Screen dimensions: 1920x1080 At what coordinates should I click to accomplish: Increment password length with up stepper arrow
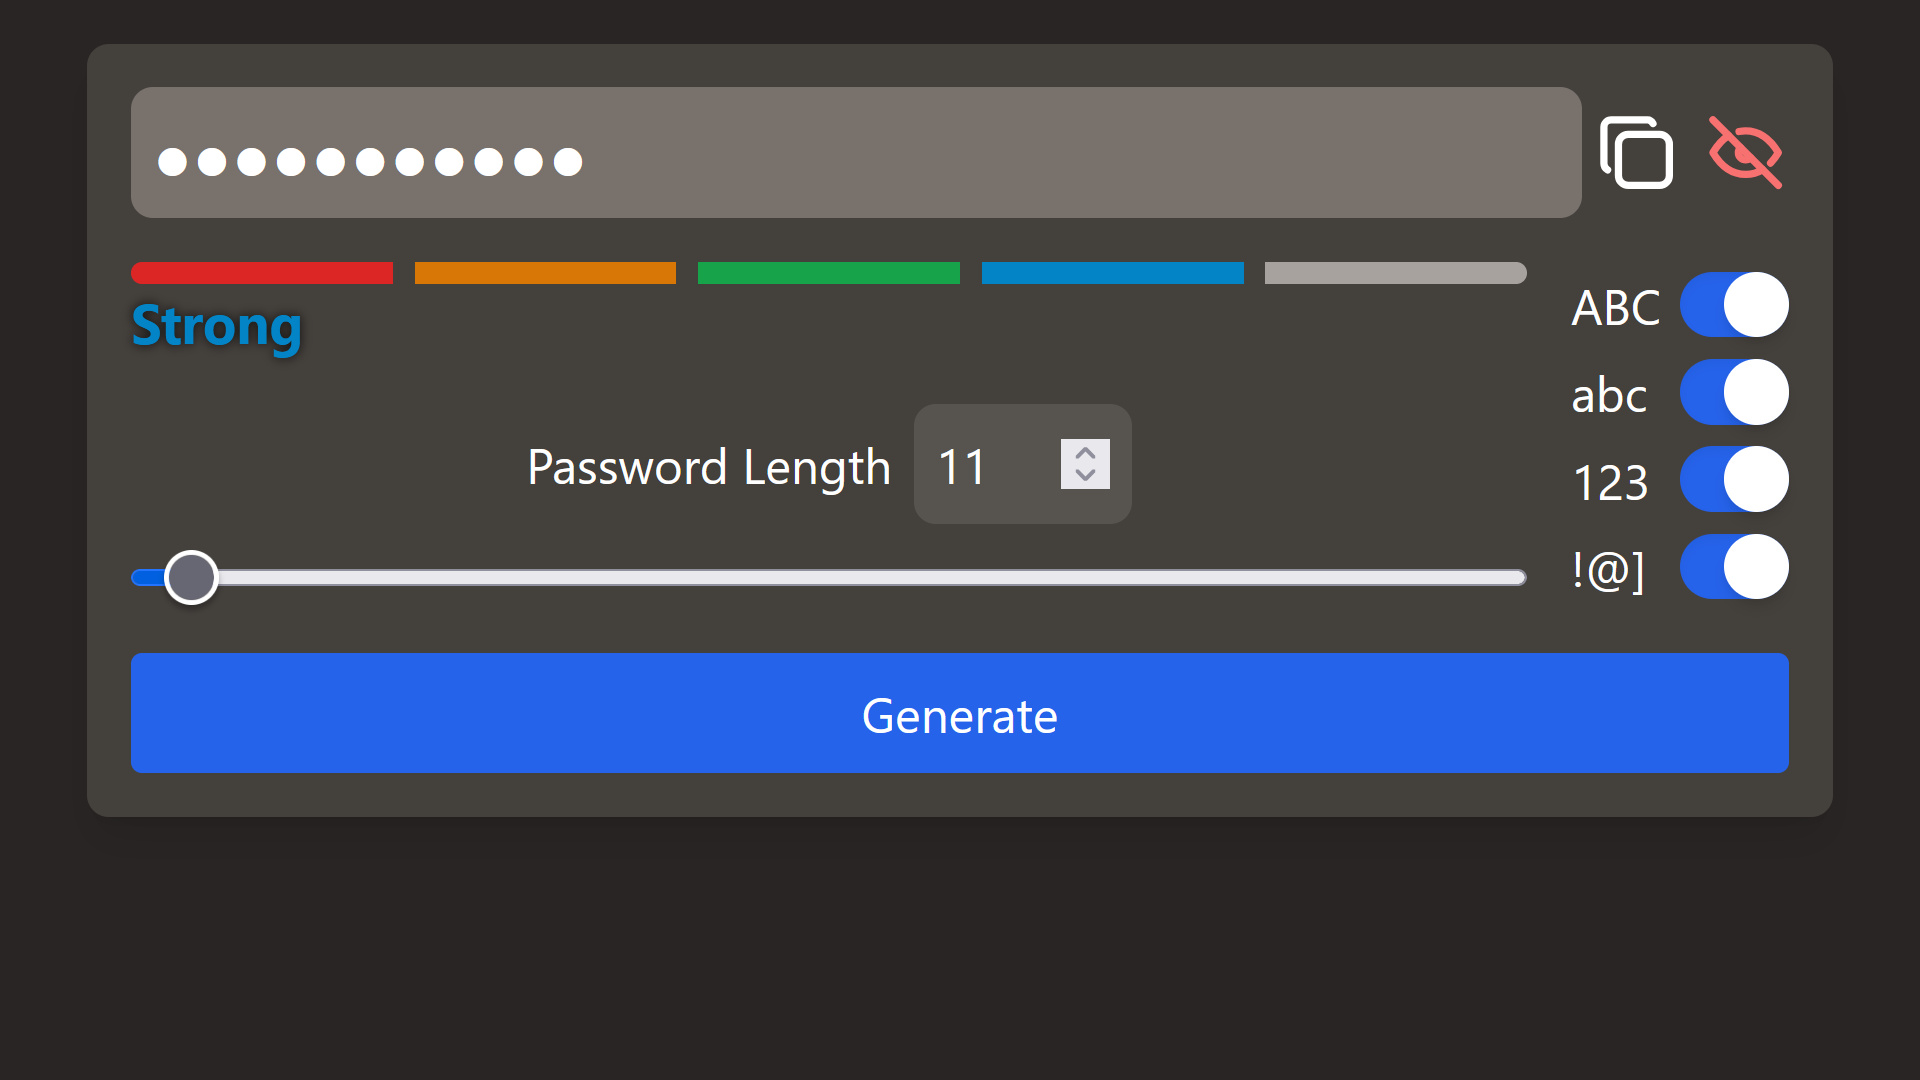pyautogui.click(x=1084, y=451)
